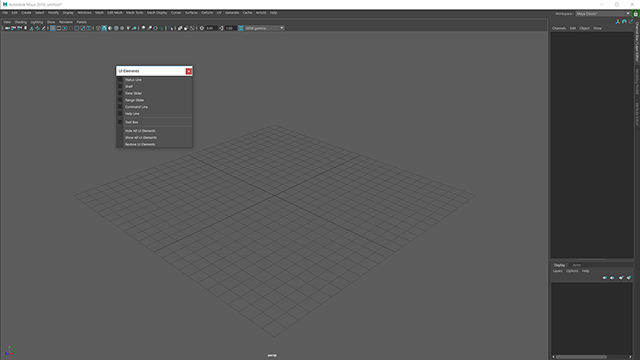Click the teal arc icon above Channel Box
This screenshot has width=640, height=360.
pyautogui.click(x=624, y=22)
